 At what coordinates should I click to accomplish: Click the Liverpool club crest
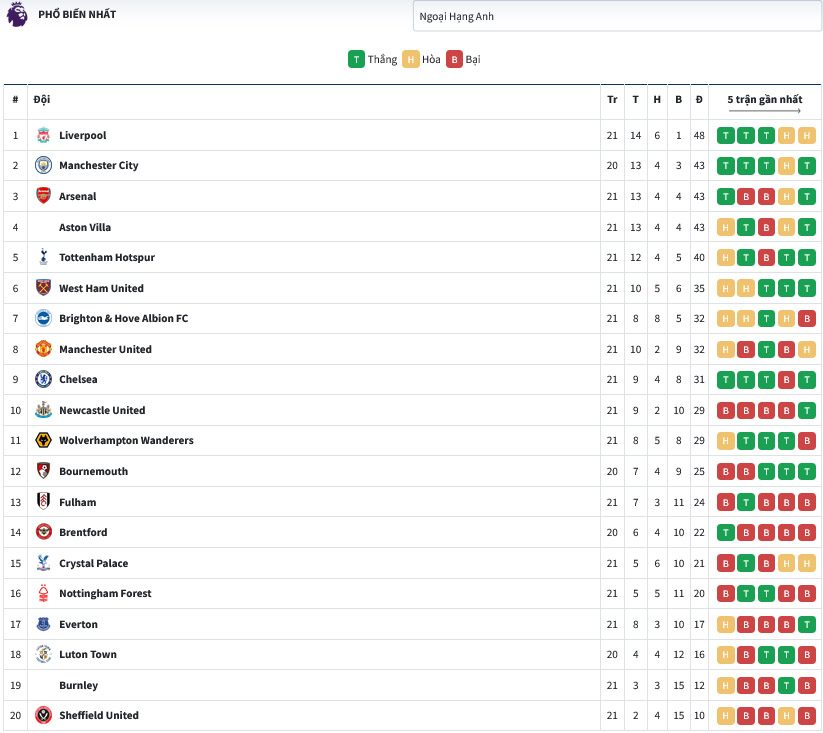43,135
